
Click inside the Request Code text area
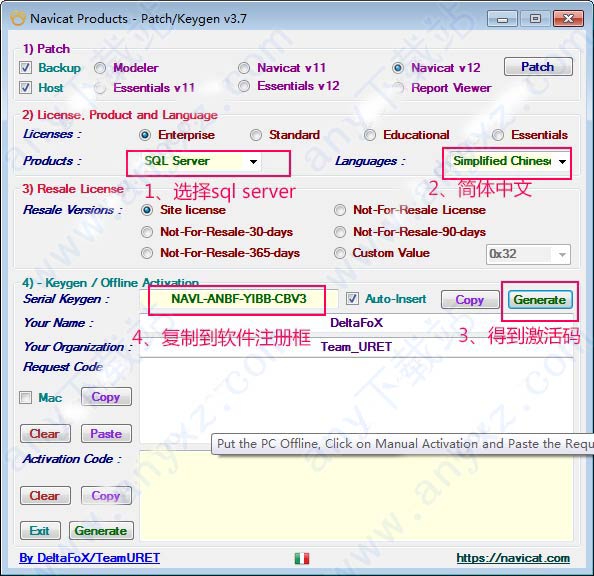(356, 400)
